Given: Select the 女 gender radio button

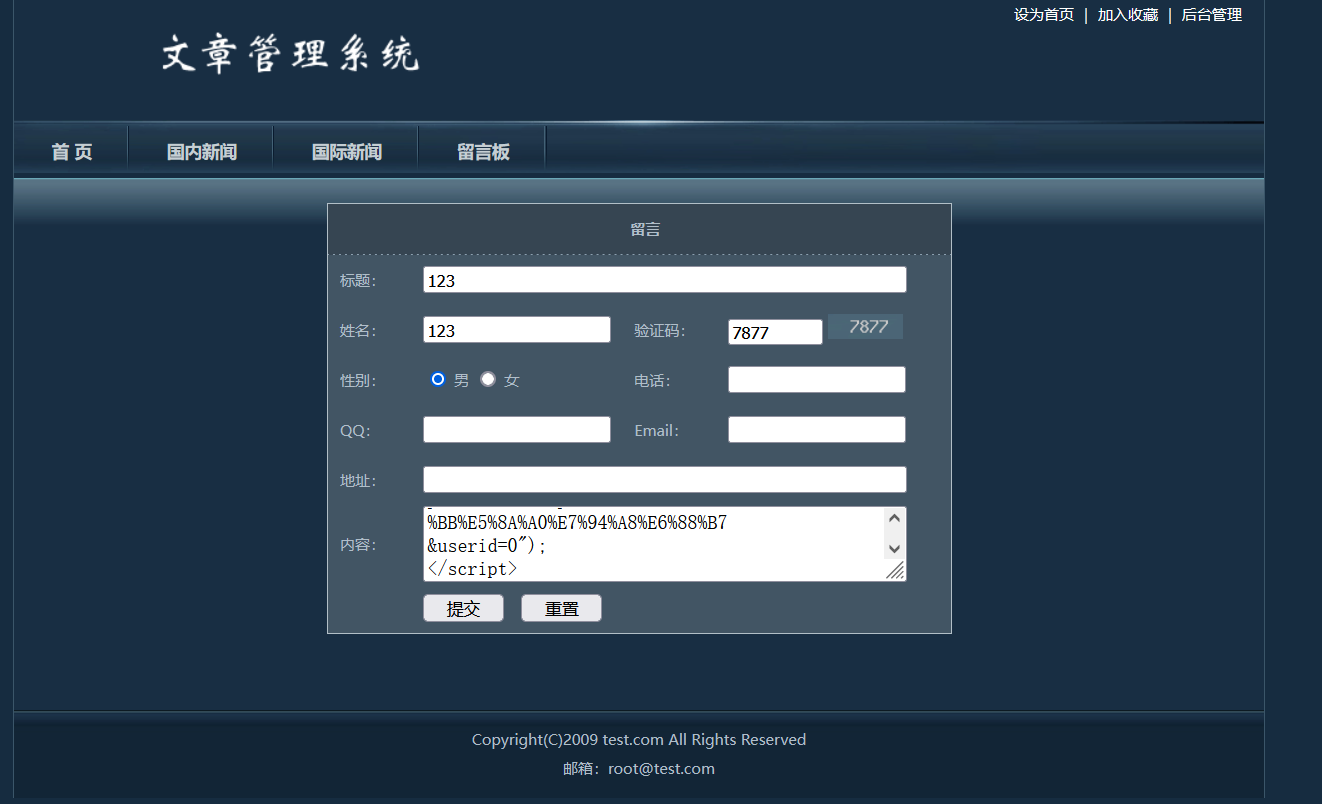Looking at the screenshot, I should (488, 379).
